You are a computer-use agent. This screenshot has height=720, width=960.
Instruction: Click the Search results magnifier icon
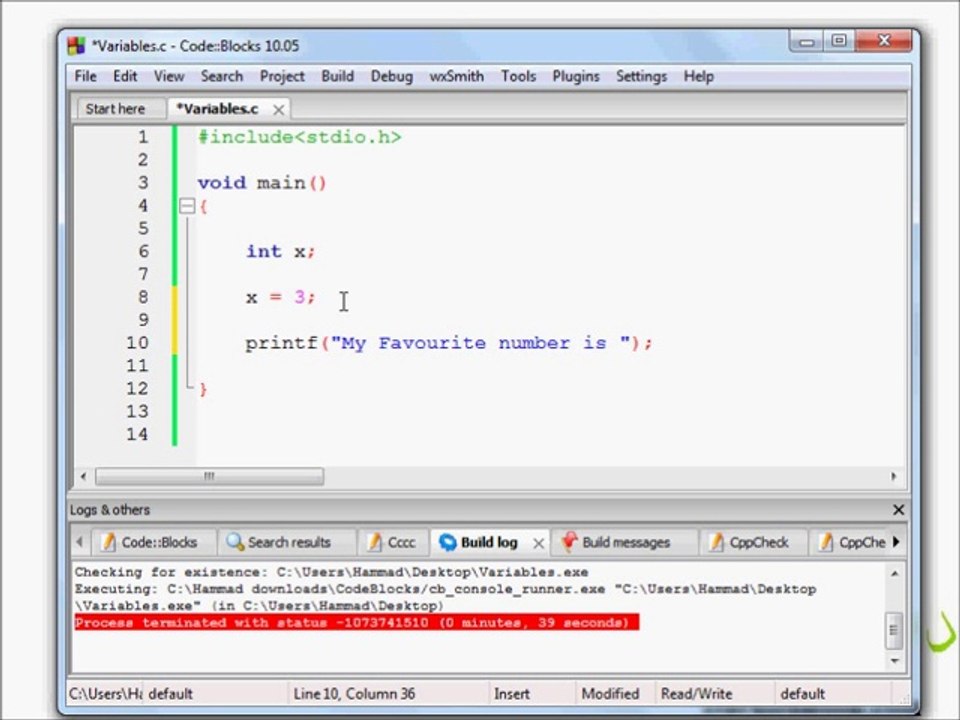(x=234, y=542)
